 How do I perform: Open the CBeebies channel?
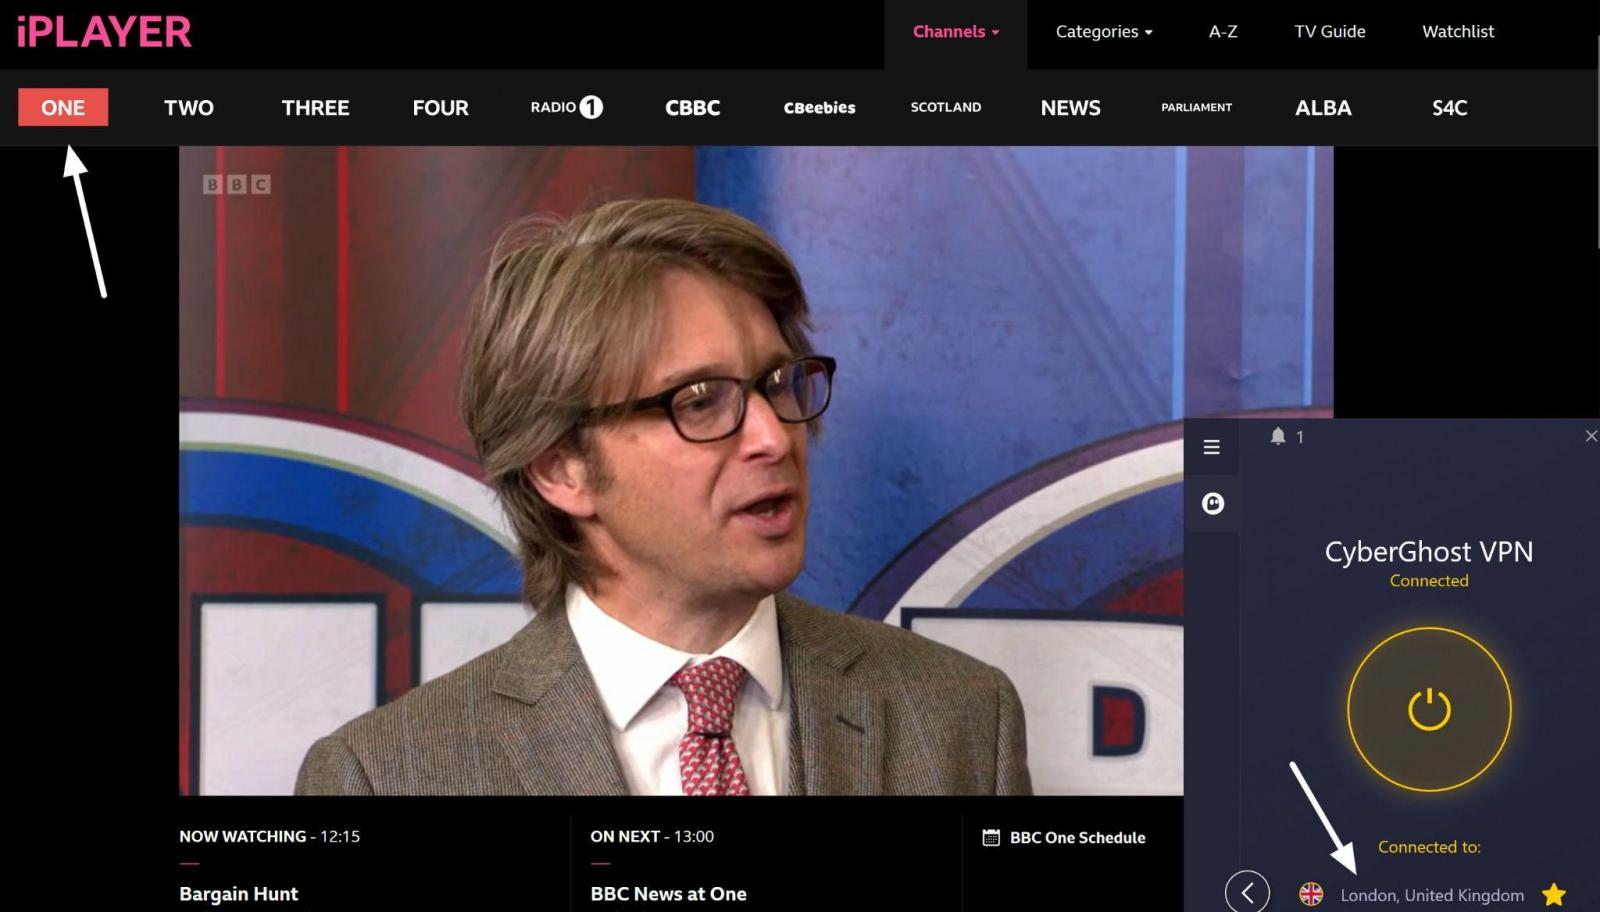tap(819, 107)
